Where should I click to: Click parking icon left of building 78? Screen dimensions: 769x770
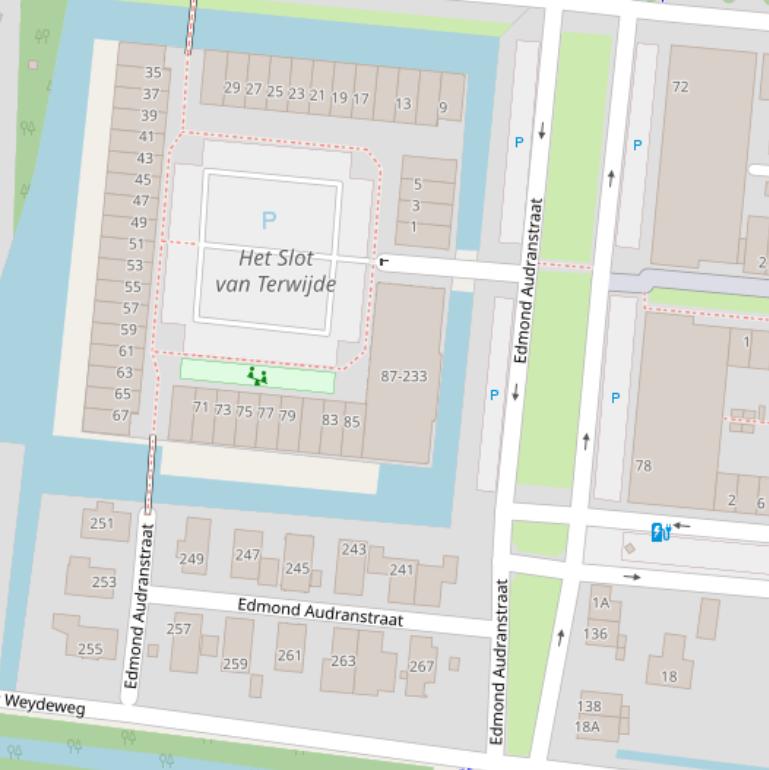tap(615, 398)
